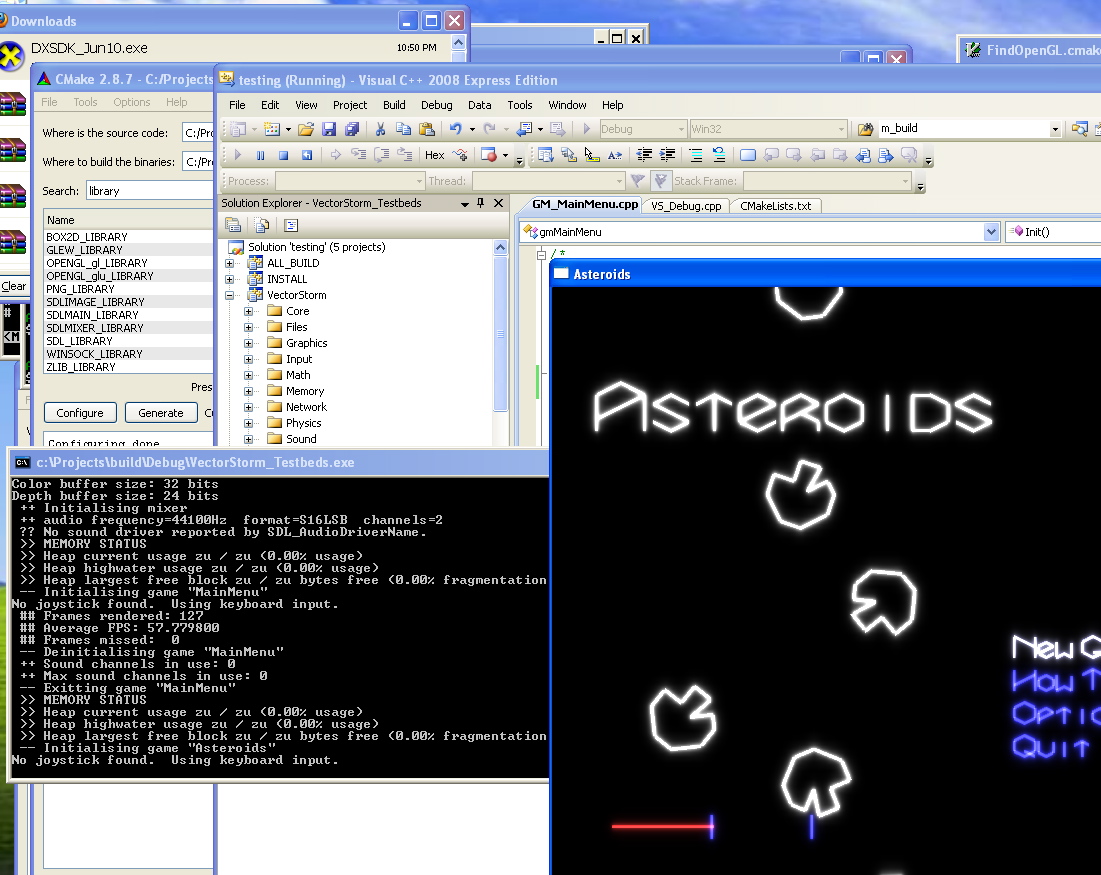This screenshot has height=875, width=1101.
Task: Open the Breakpoints window icon
Action: pos(489,155)
